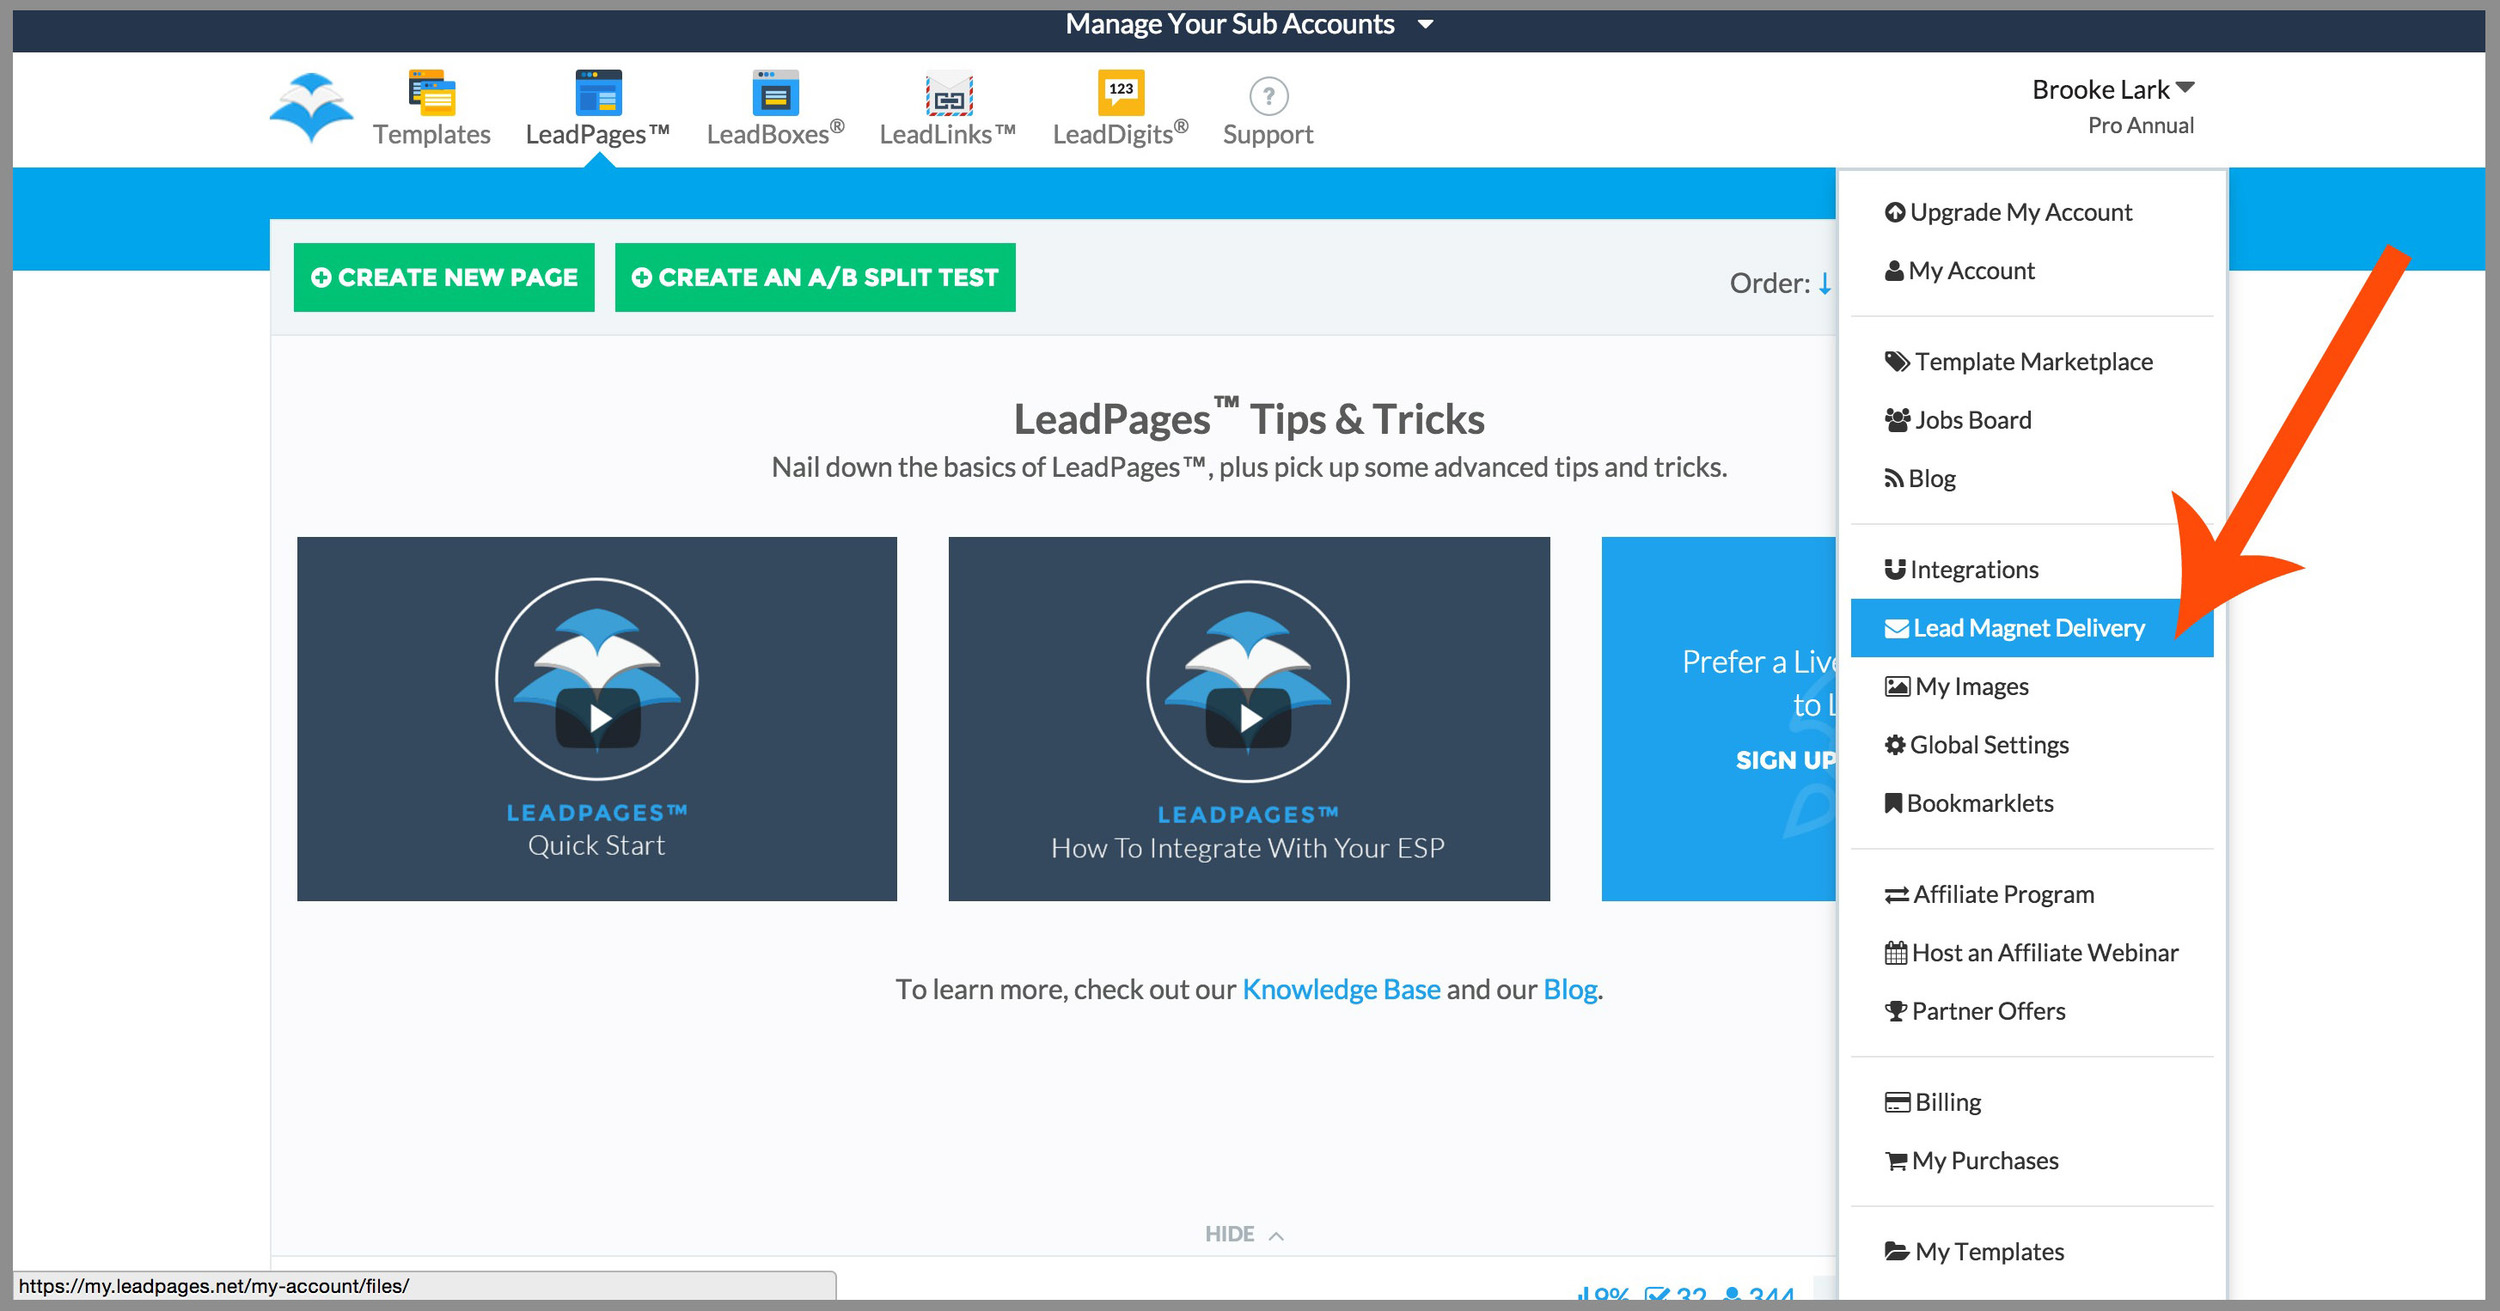Open My Images menu entry
This screenshot has height=1311, width=2500.
tap(1956, 686)
